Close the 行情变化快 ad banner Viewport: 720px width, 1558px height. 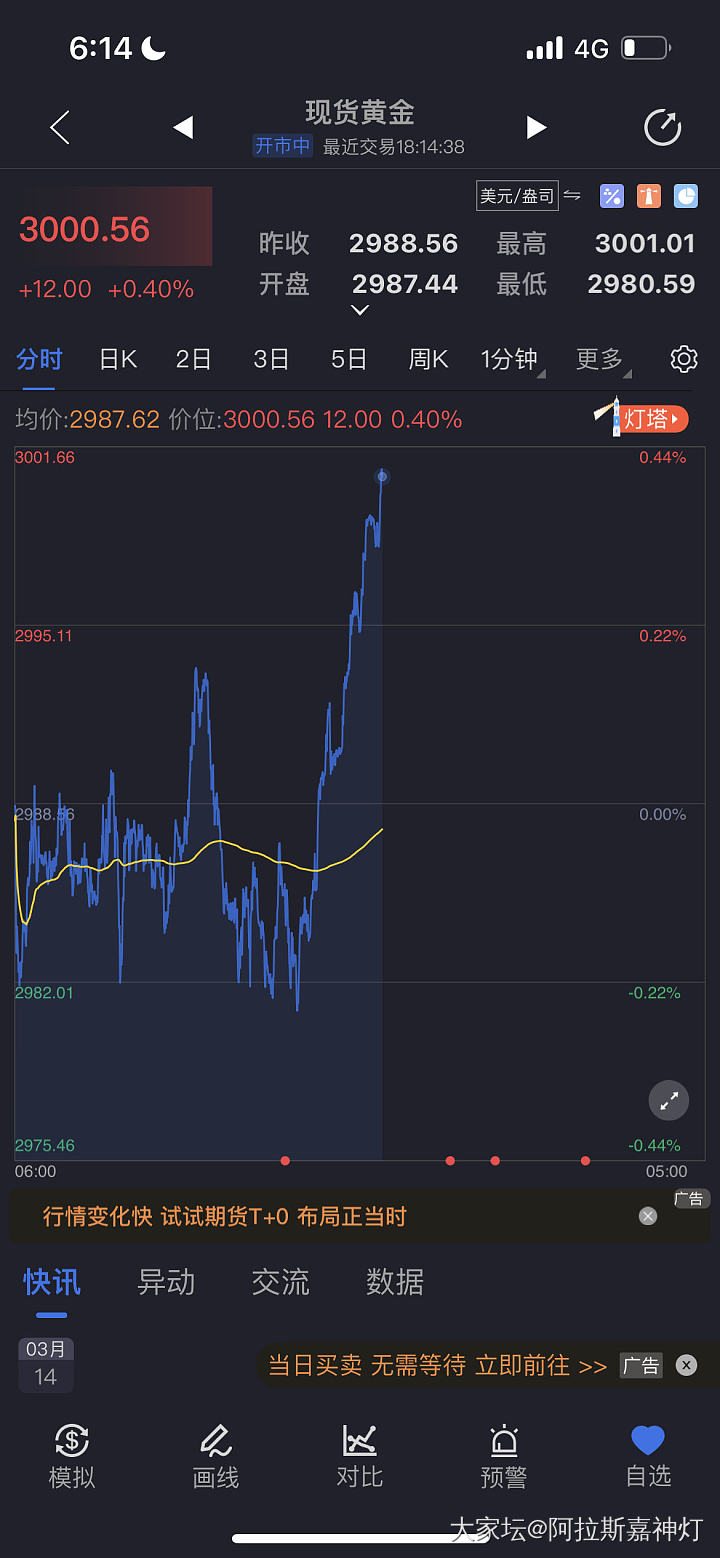648,1216
